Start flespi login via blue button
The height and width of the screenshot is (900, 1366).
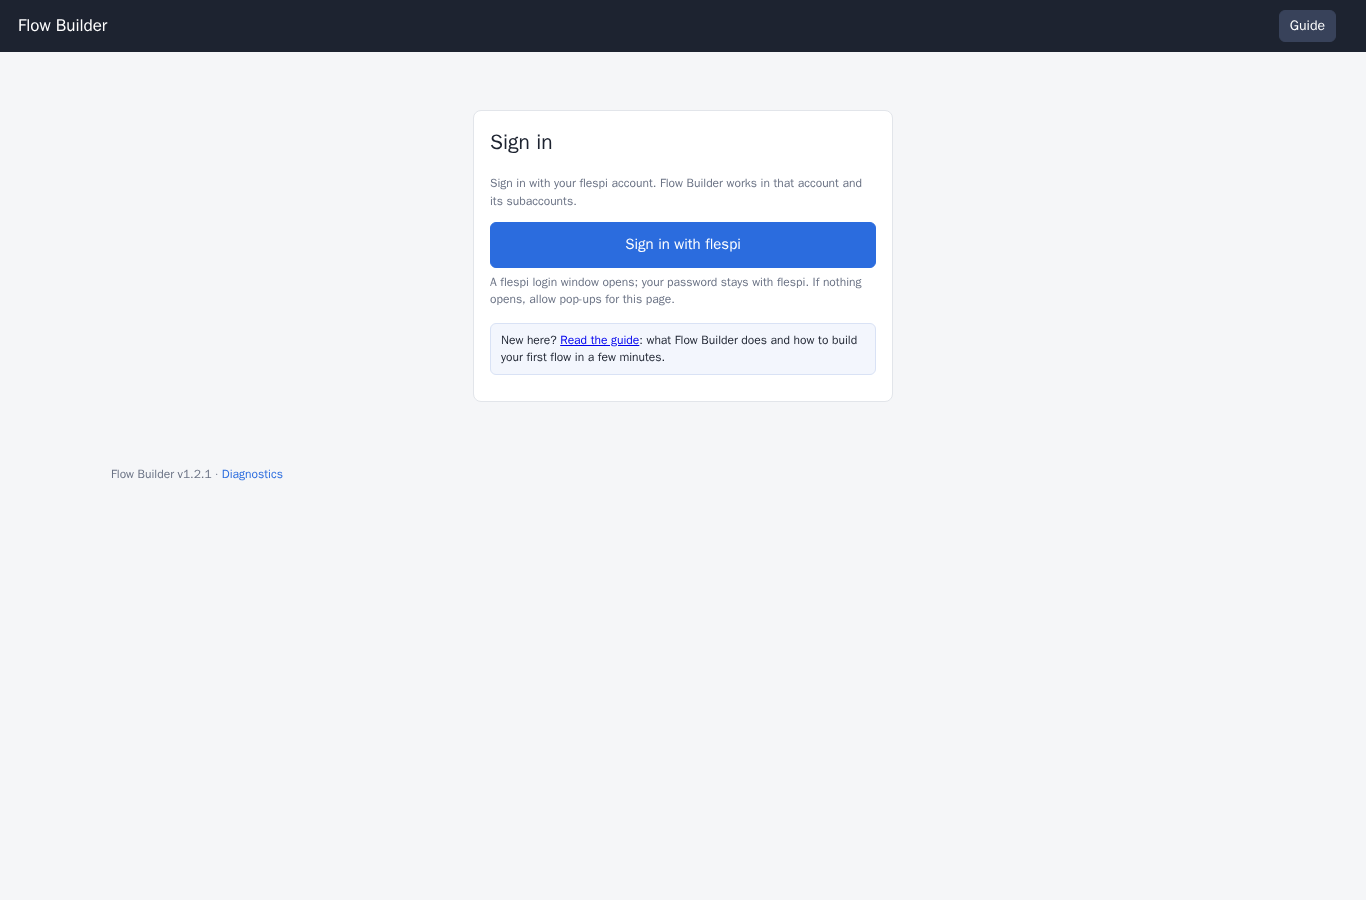[x=683, y=245]
